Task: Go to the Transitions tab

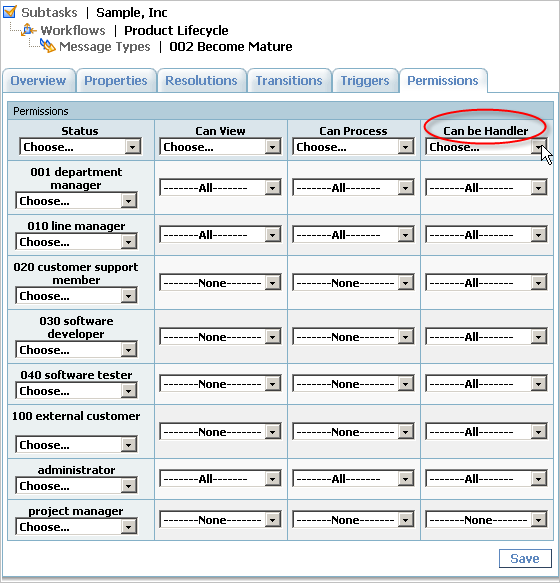Action: click(x=289, y=80)
